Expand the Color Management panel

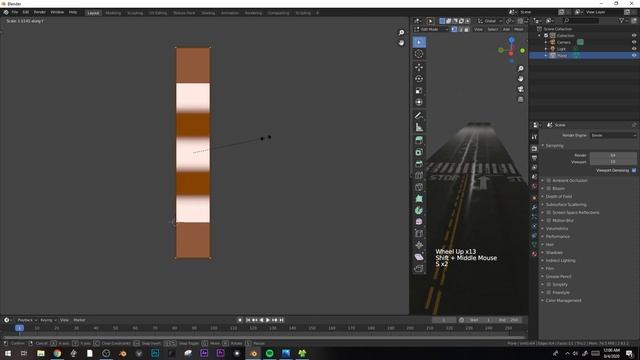point(563,300)
